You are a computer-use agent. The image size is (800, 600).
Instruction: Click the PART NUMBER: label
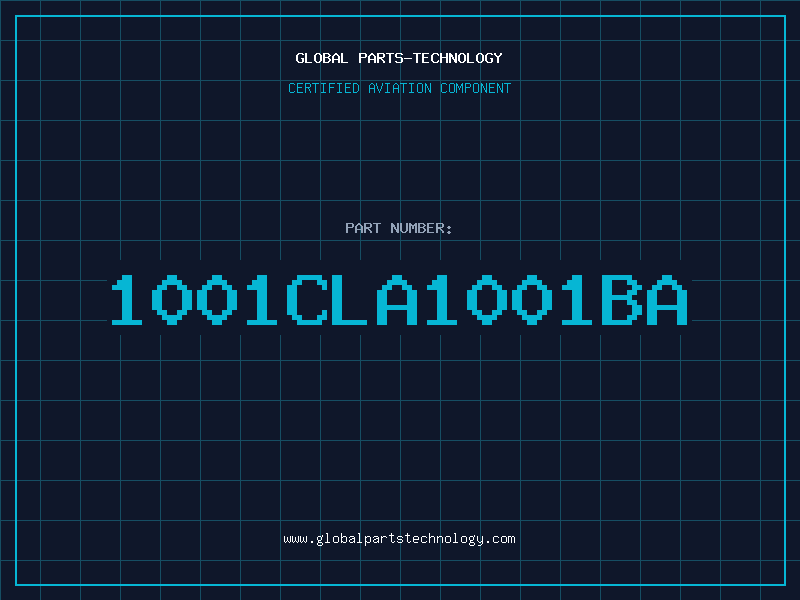(399, 228)
